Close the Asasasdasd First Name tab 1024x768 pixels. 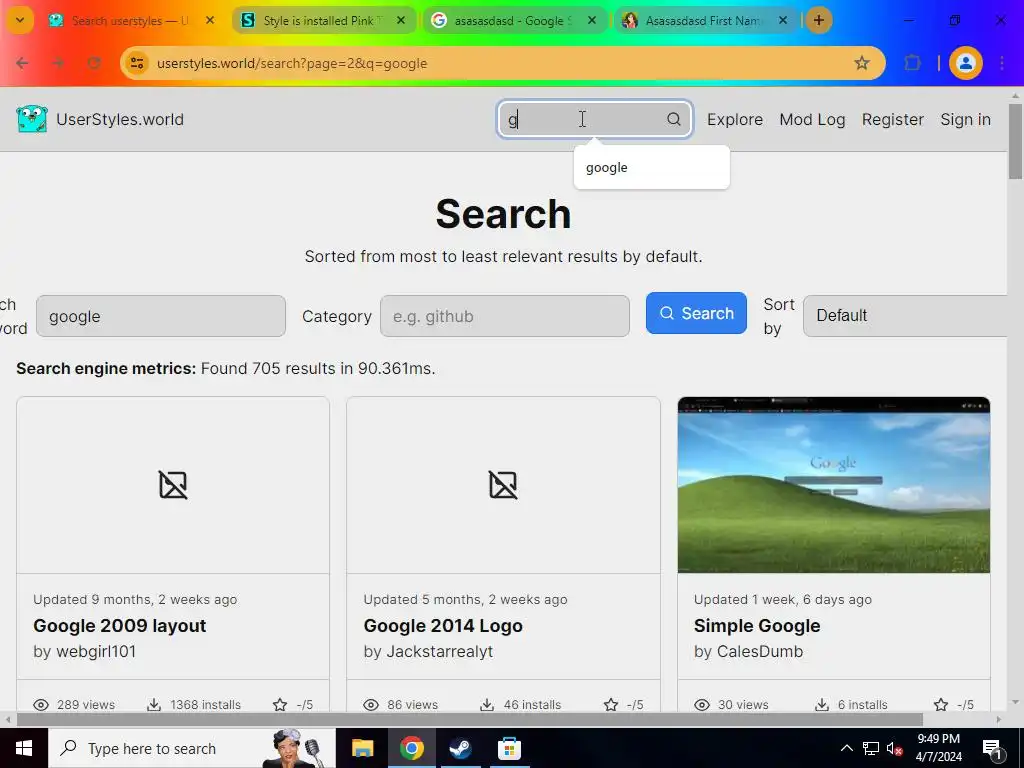tap(783, 20)
